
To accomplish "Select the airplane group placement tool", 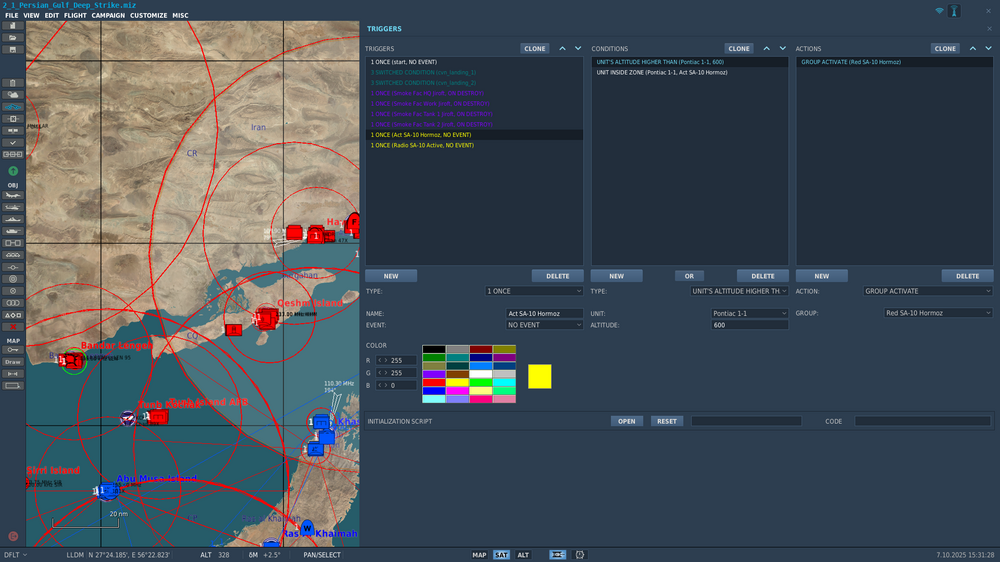I will (x=13, y=194).
